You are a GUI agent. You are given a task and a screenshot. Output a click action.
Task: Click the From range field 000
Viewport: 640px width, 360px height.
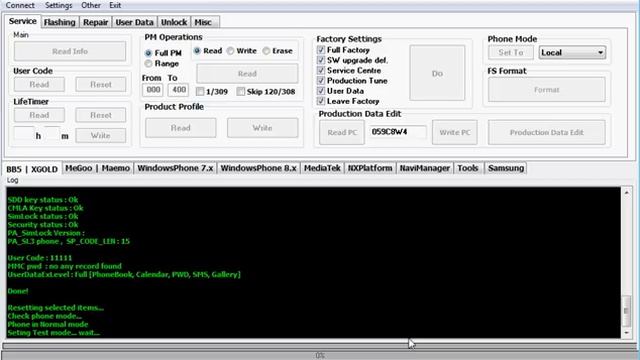coord(153,90)
